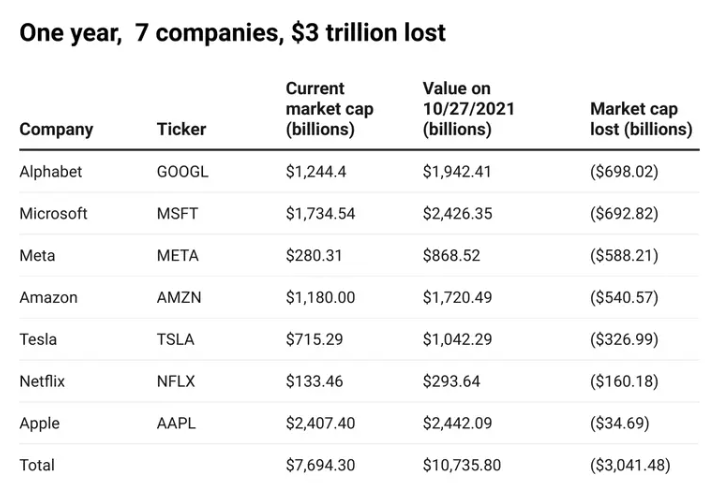Select the Alphabet company cell
Screen dimensions: 724x495
pyautogui.click(x=51, y=171)
